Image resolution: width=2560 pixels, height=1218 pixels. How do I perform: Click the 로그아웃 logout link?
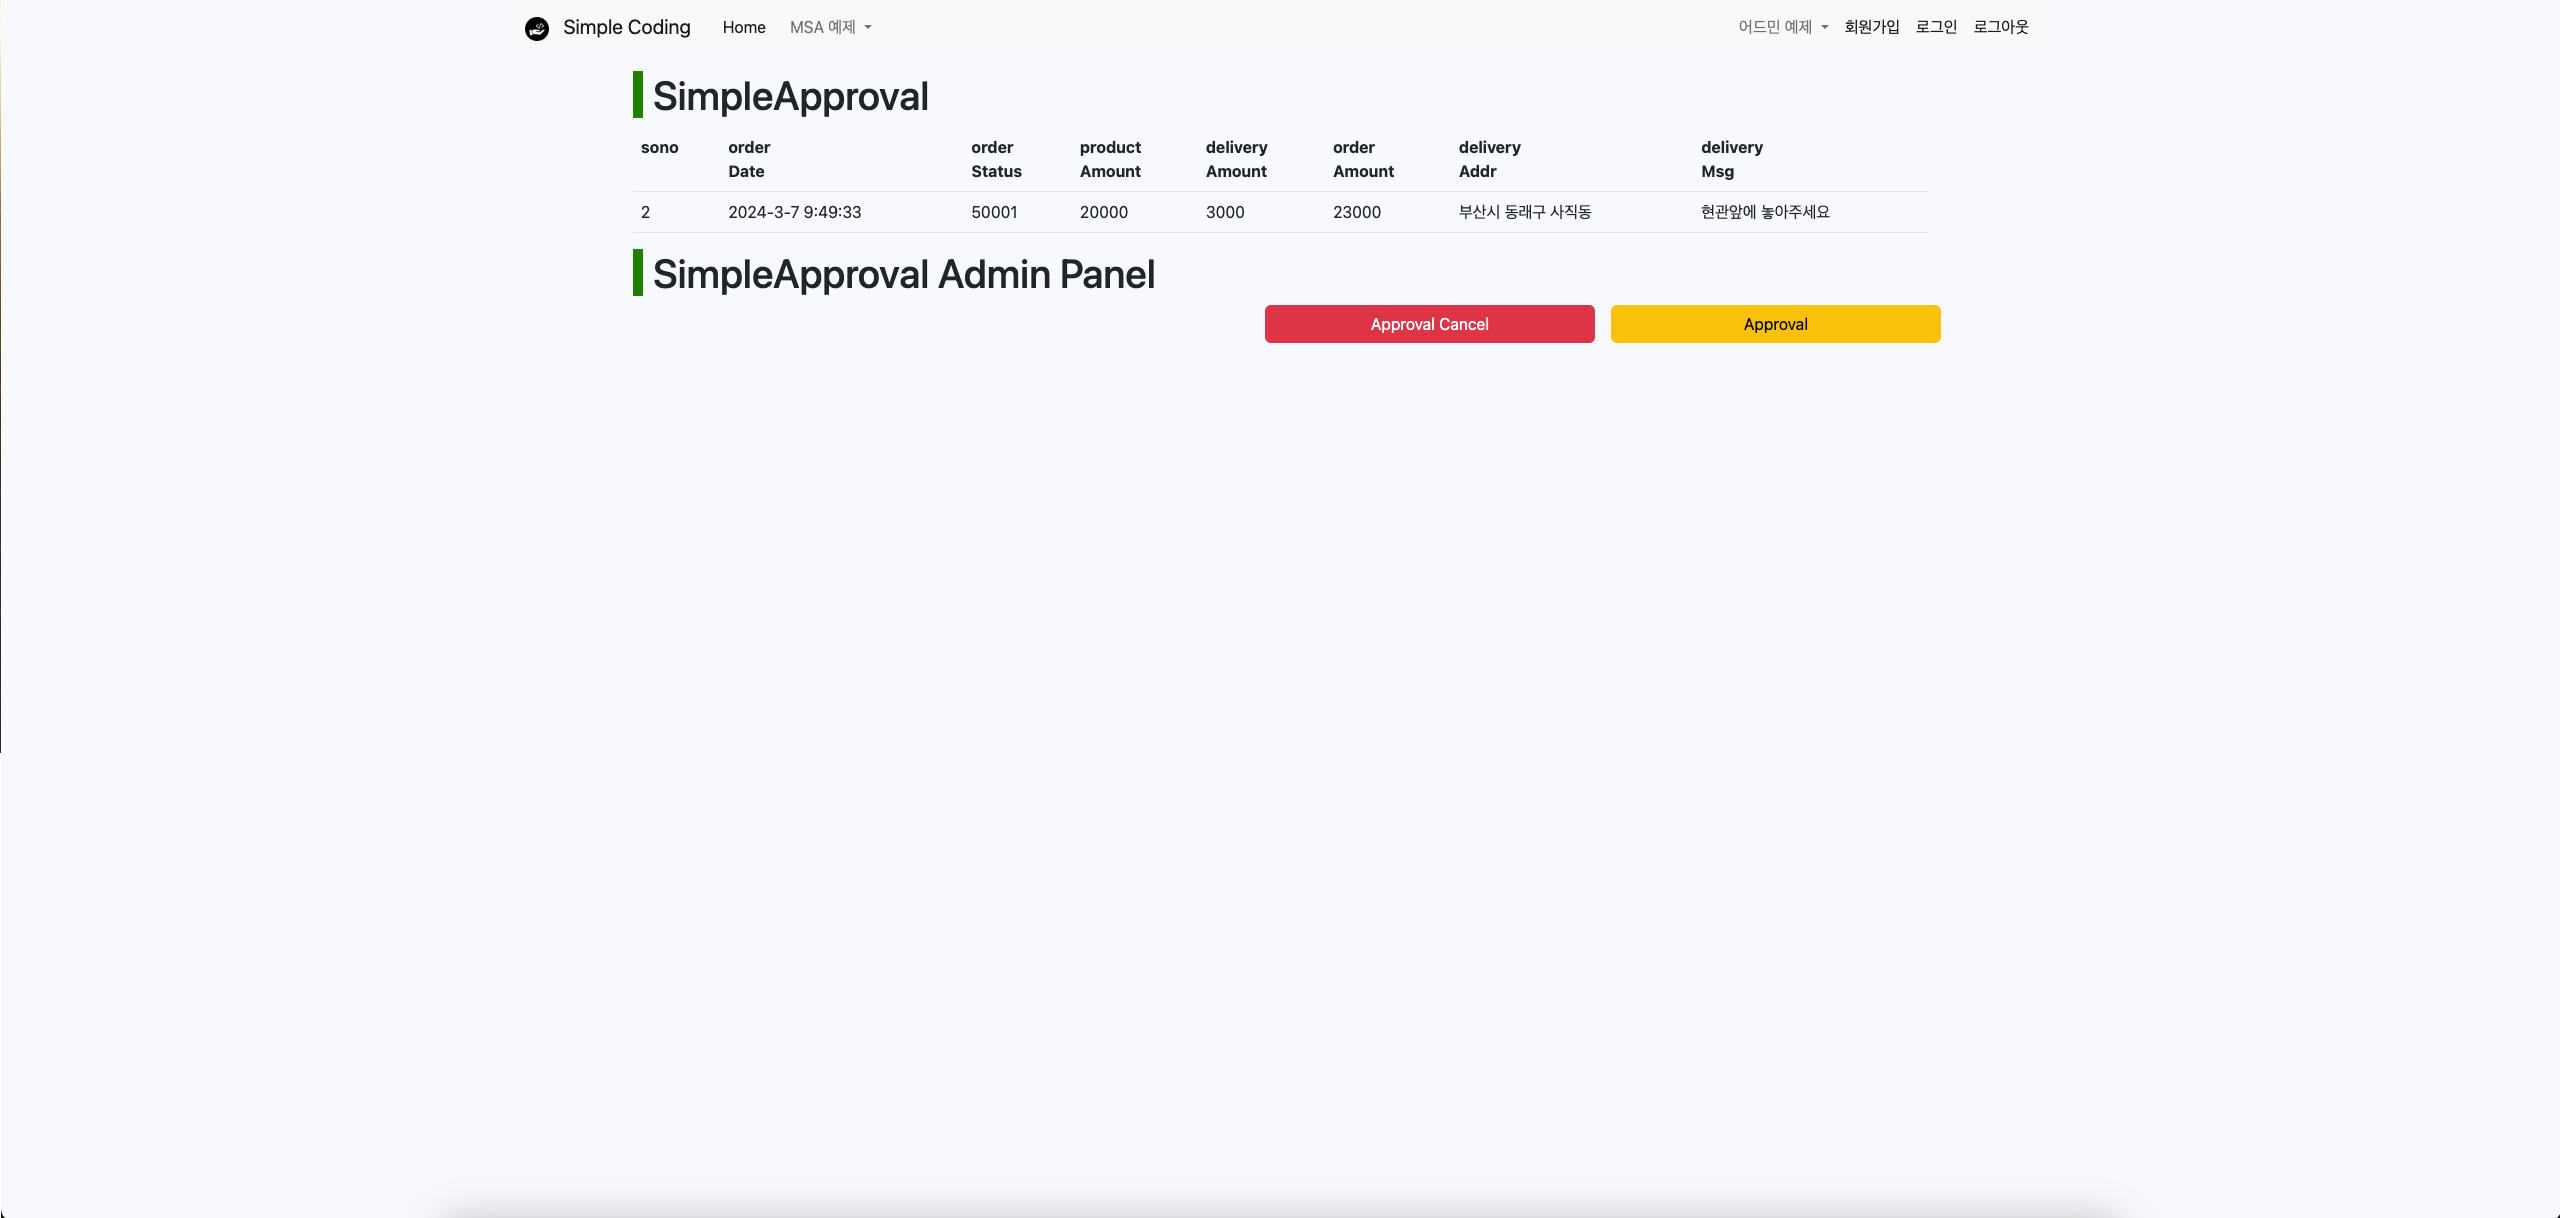pyautogui.click(x=2000, y=27)
